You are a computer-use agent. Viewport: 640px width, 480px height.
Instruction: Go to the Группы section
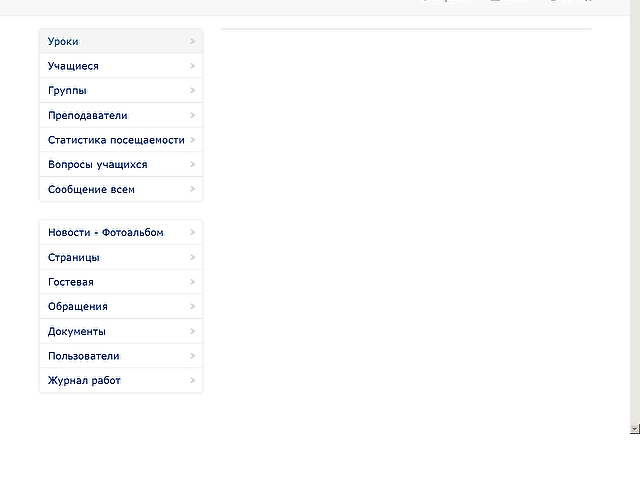pyautogui.click(x=67, y=91)
